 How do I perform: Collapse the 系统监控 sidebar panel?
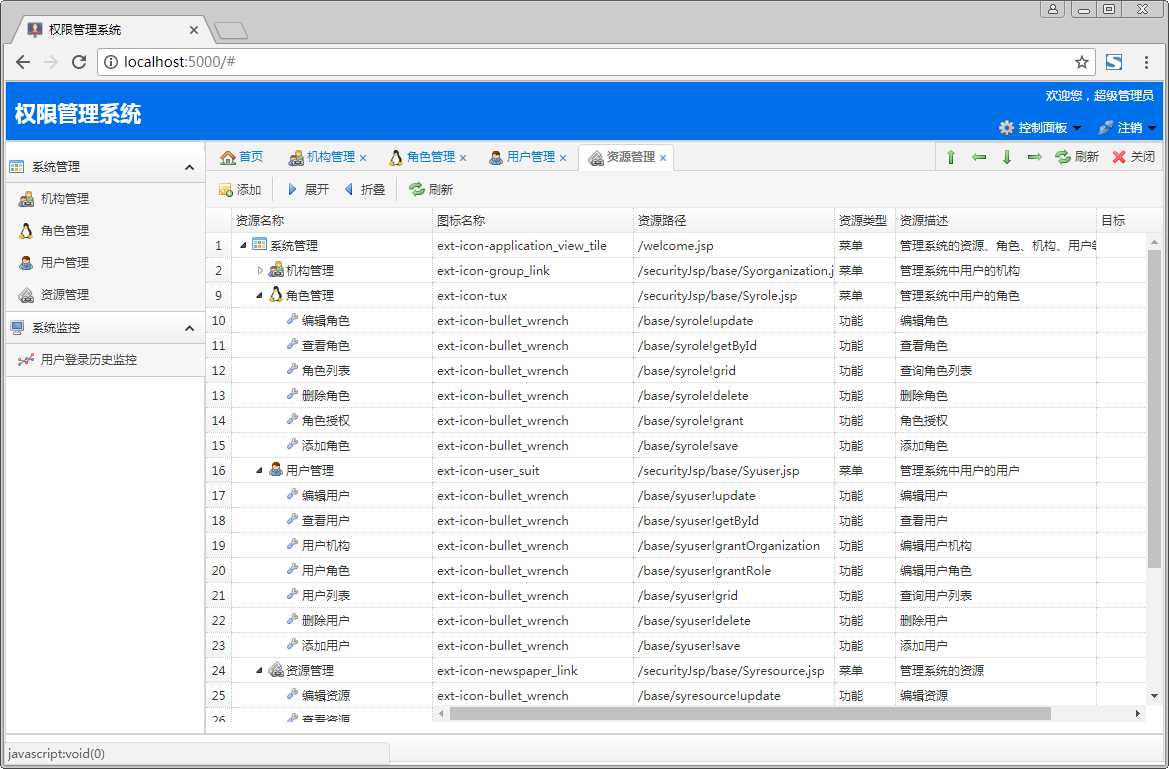point(189,328)
